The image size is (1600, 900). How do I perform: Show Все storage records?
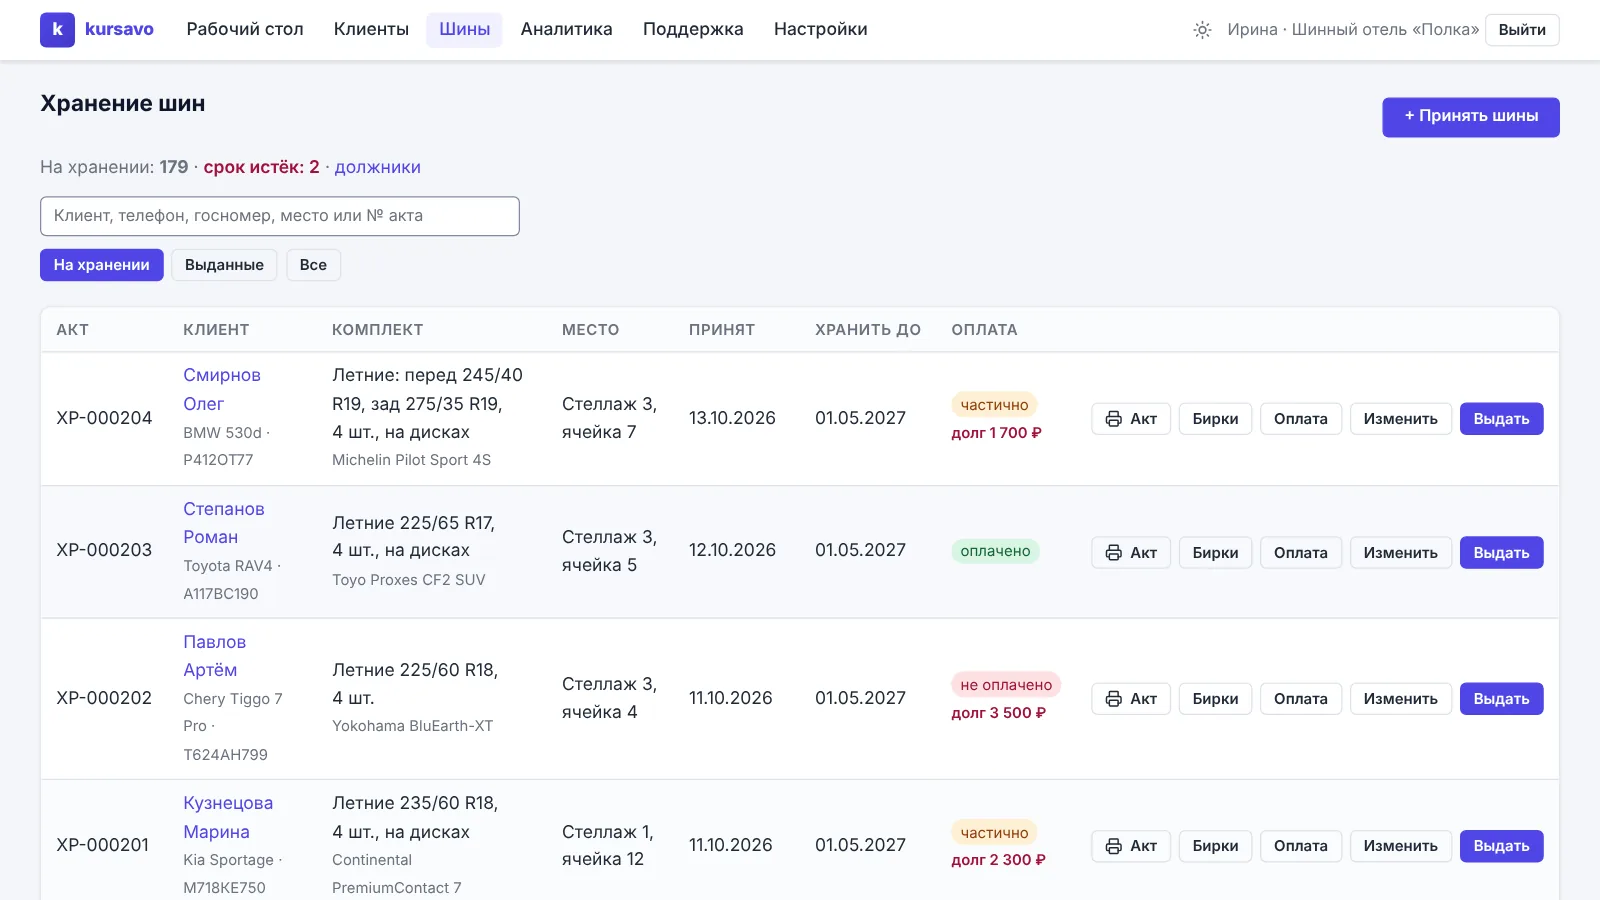coord(313,265)
